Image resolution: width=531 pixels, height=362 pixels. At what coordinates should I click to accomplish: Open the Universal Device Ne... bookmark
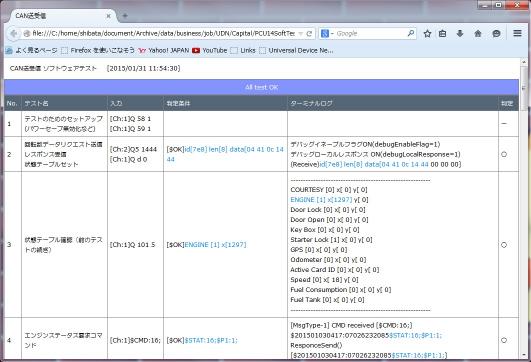click(x=296, y=50)
